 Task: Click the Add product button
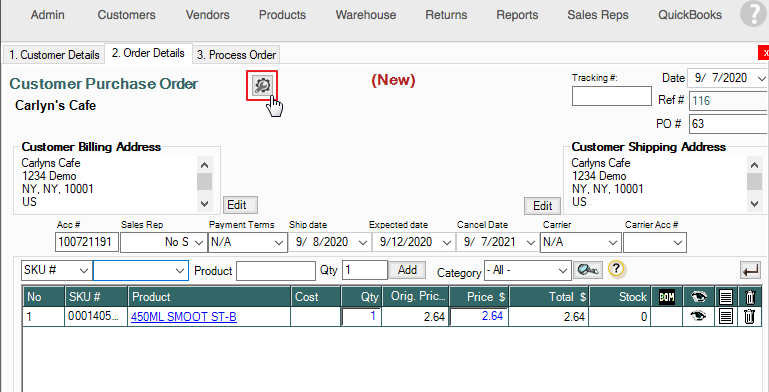[407, 270]
